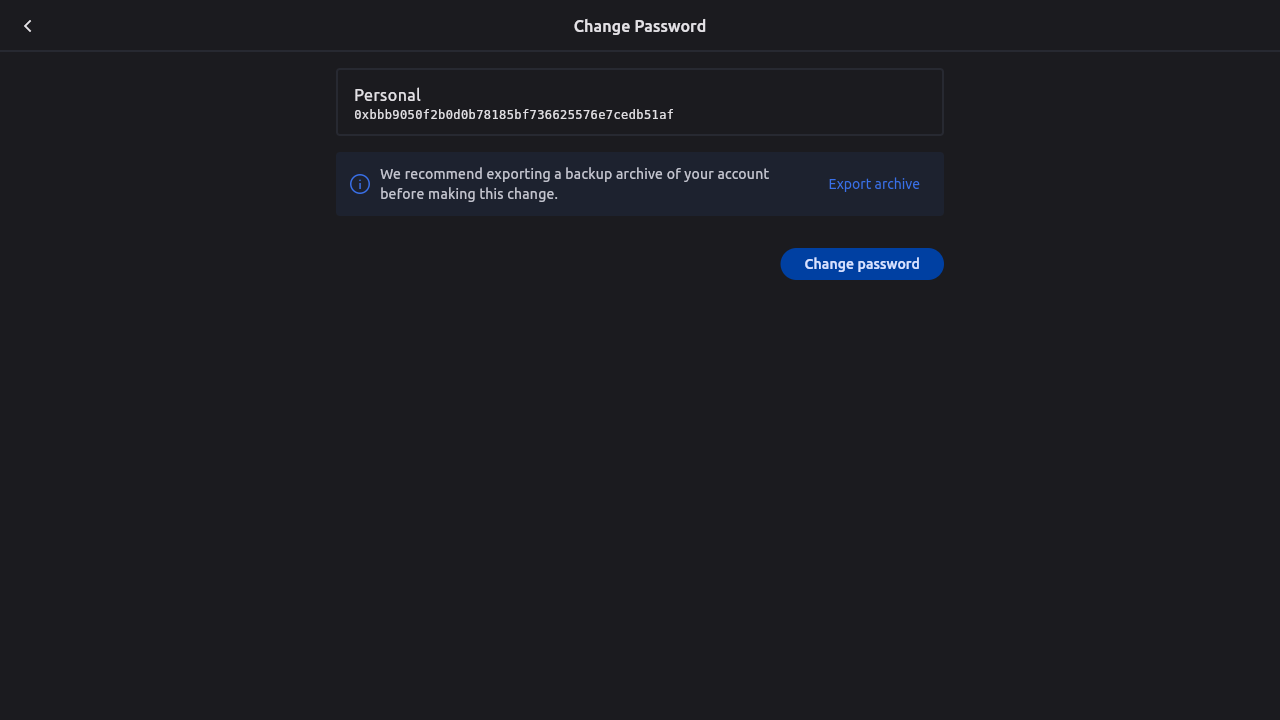Click the 0xbbb9050f account address text
Viewport: 1280px width, 720px height.
513,115
